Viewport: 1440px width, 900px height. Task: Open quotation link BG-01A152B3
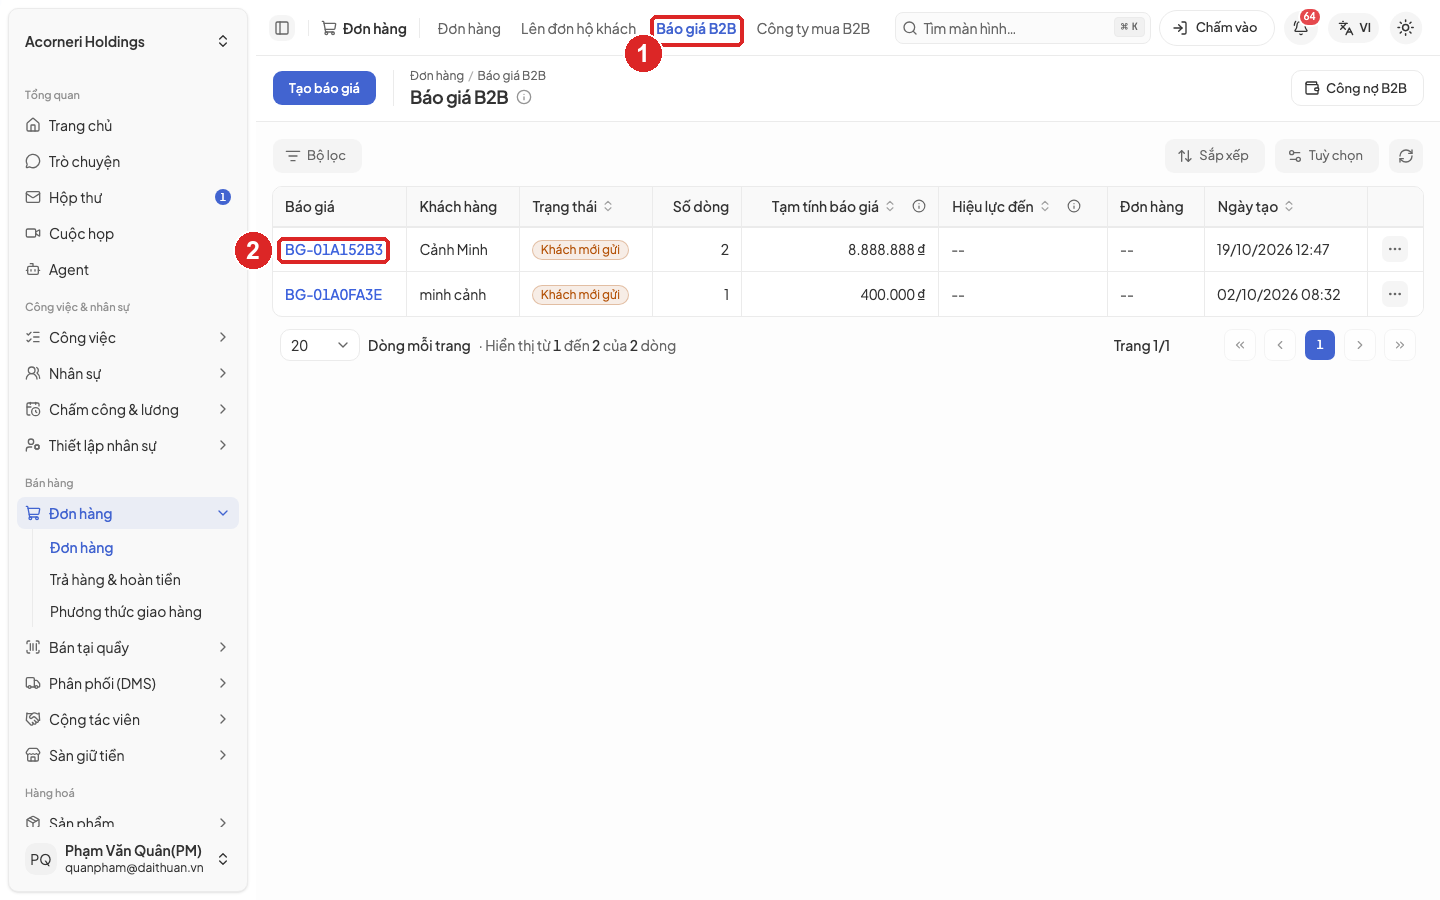coord(334,249)
